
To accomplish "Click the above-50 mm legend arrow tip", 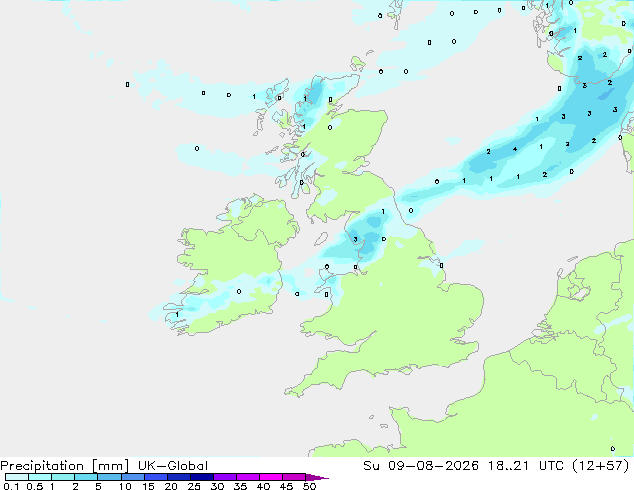I will pyautogui.click(x=317, y=477).
